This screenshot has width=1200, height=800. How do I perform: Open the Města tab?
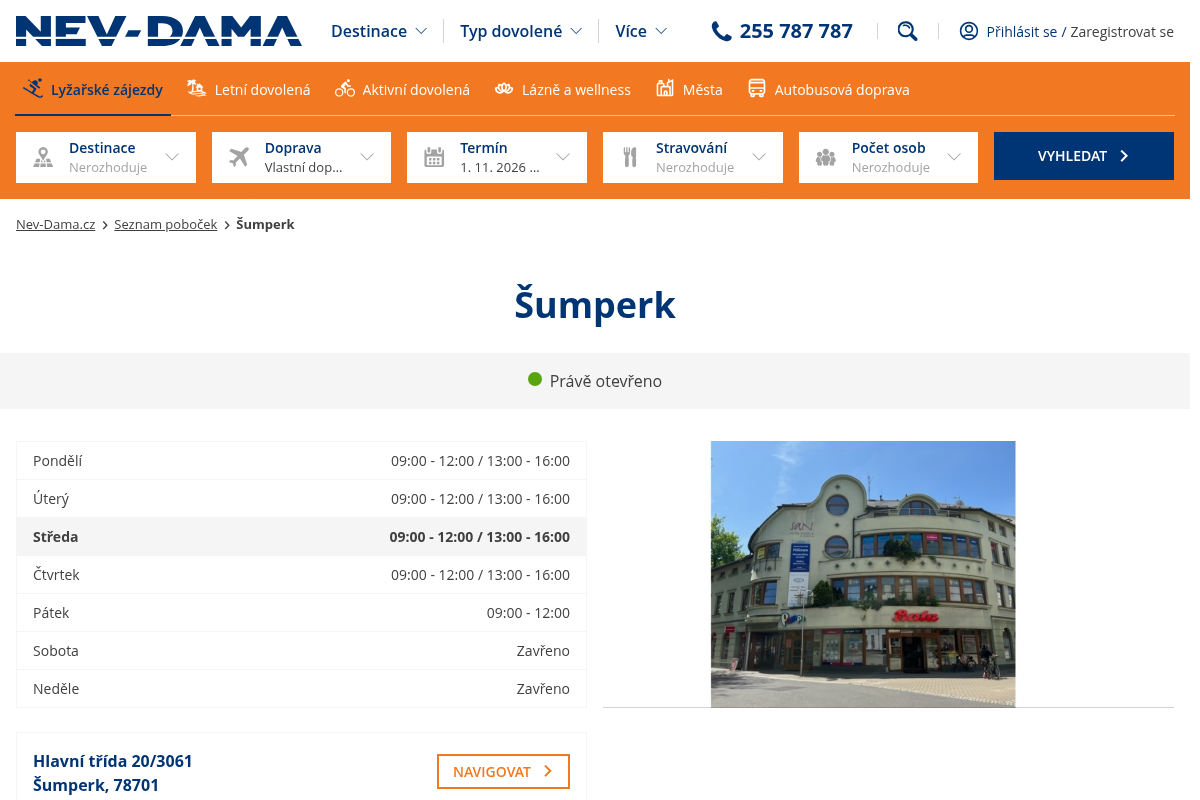(689, 90)
